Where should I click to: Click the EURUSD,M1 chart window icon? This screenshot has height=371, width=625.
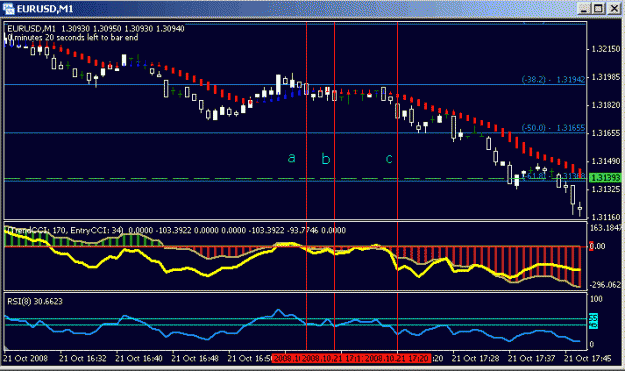click(8, 8)
